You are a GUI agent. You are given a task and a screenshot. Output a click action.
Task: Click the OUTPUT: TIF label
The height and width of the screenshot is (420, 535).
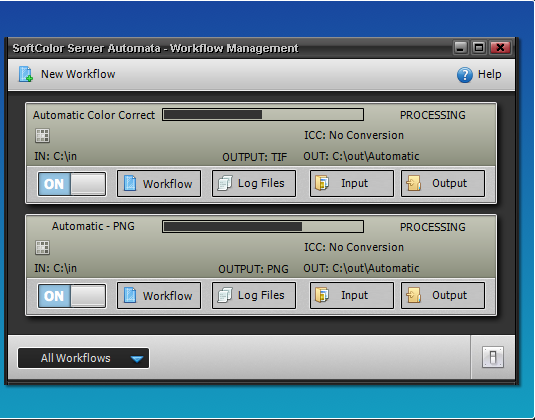(x=255, y=157)
